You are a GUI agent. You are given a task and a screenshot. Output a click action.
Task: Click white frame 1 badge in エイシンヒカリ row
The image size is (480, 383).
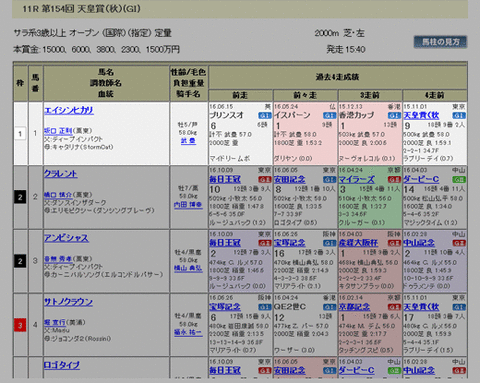pos(20,134)
